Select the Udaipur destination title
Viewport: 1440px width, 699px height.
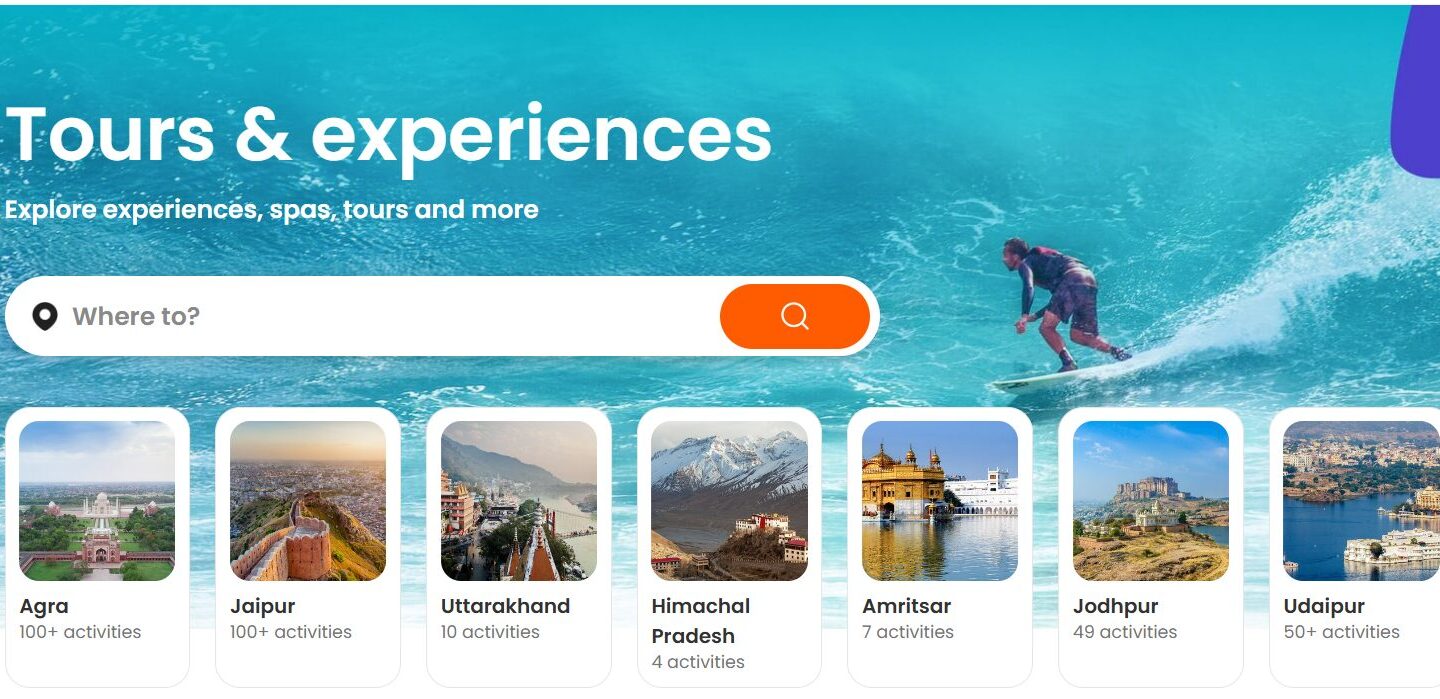pyautogui.click(x=1324, y=607)
